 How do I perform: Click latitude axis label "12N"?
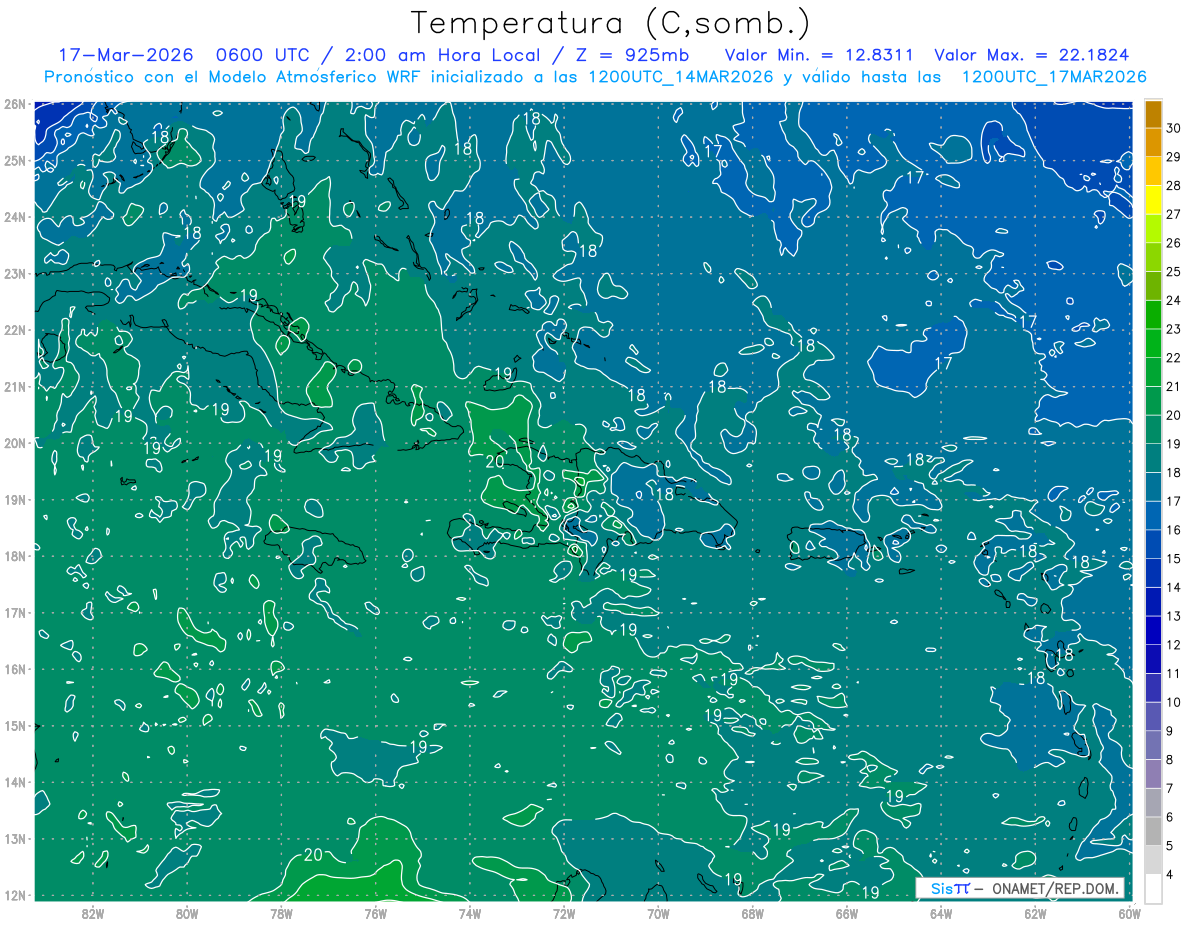[14, 895]
